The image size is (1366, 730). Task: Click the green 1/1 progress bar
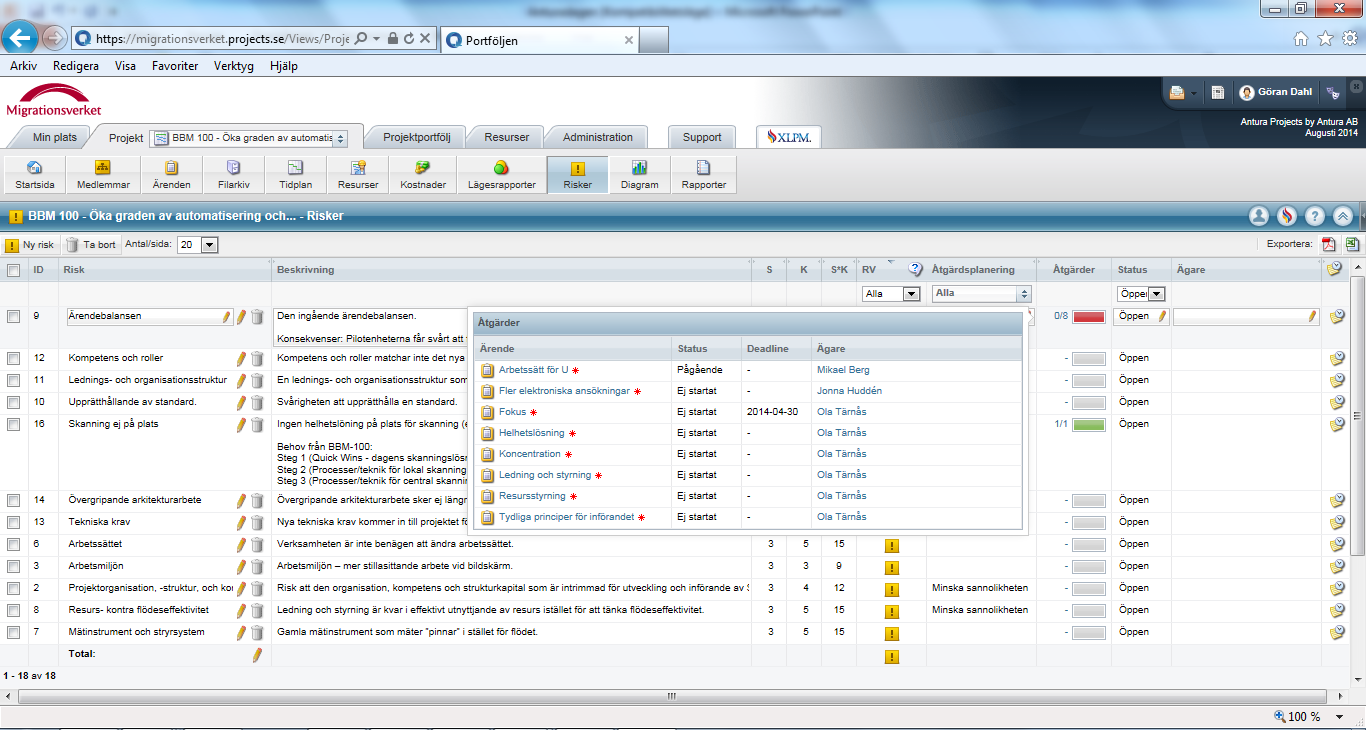pos(1089,424)
